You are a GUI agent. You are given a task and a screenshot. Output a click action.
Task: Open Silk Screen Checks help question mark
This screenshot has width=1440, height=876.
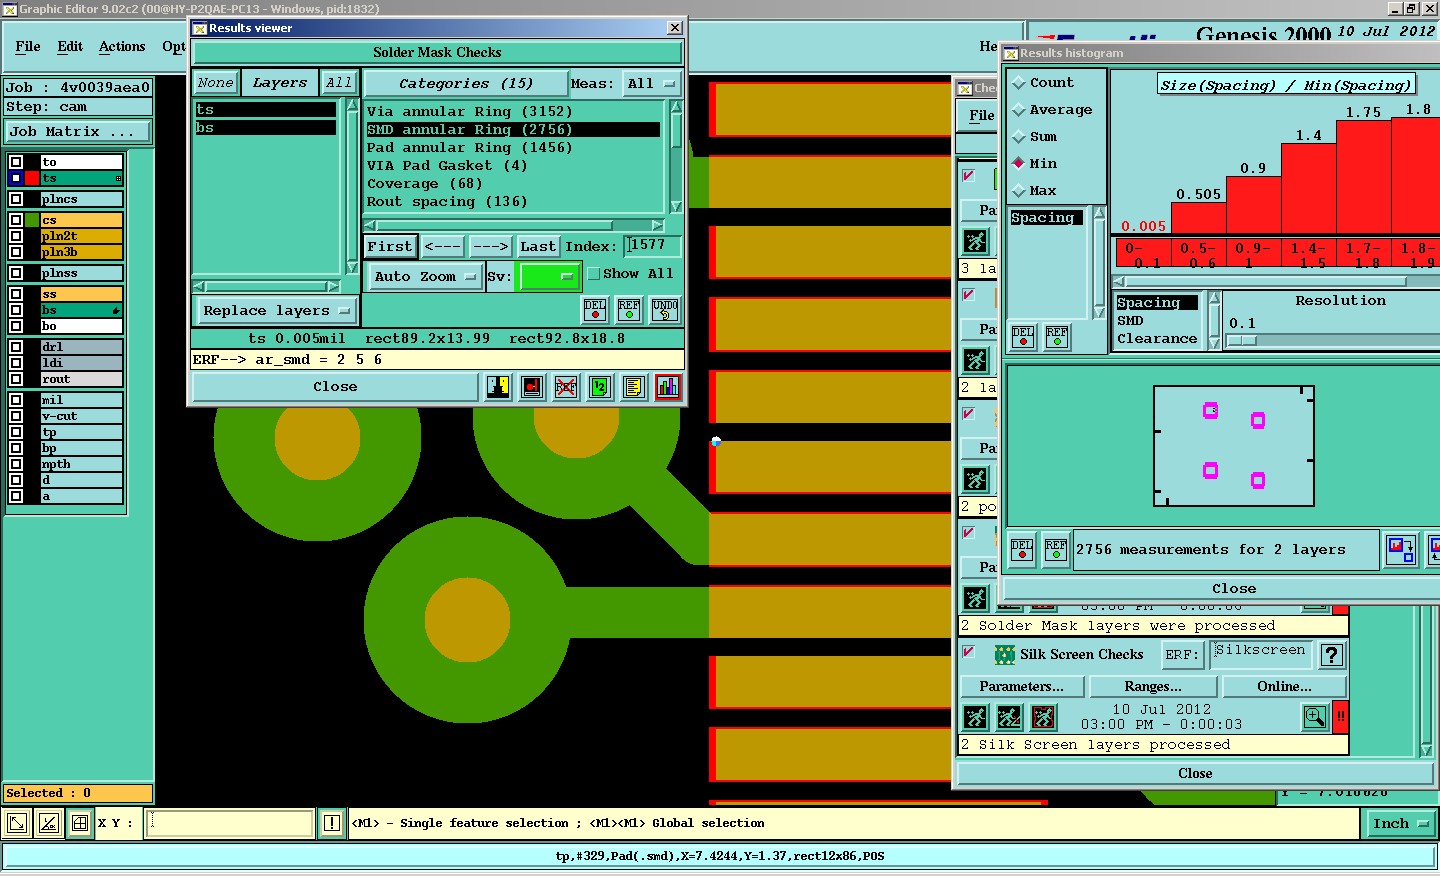(x=1332, y=655)
